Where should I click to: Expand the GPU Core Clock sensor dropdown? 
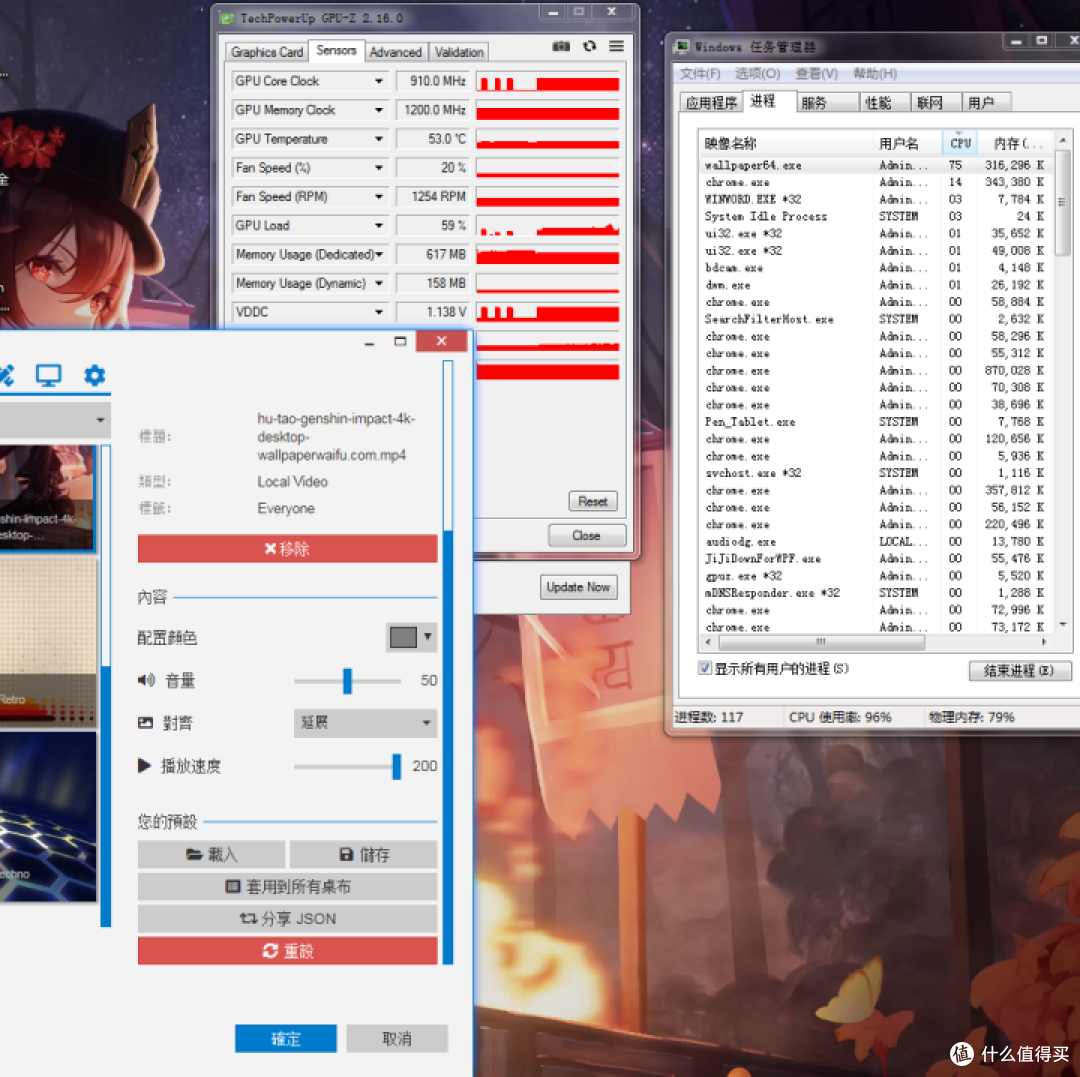pyautogui.click(x=378, y=81)
